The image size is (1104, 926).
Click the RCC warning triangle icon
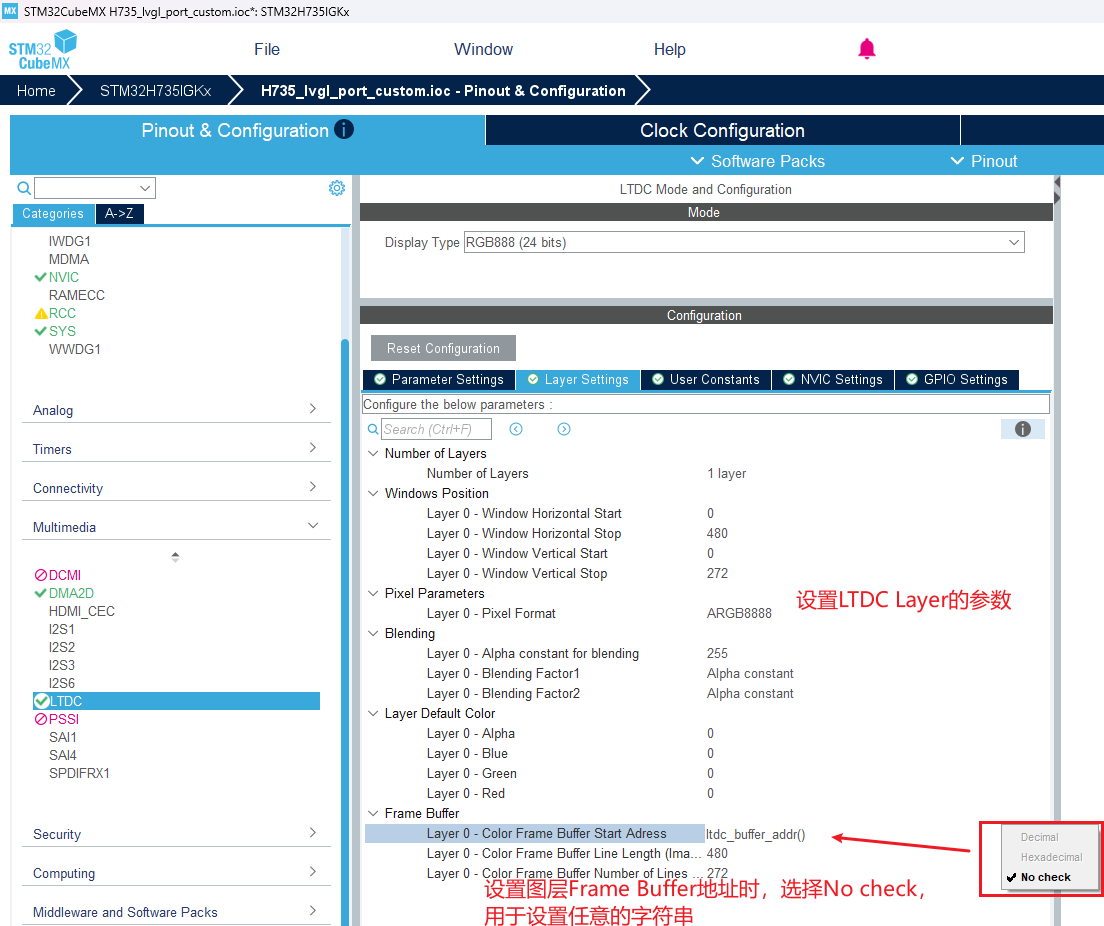[41, 313]
